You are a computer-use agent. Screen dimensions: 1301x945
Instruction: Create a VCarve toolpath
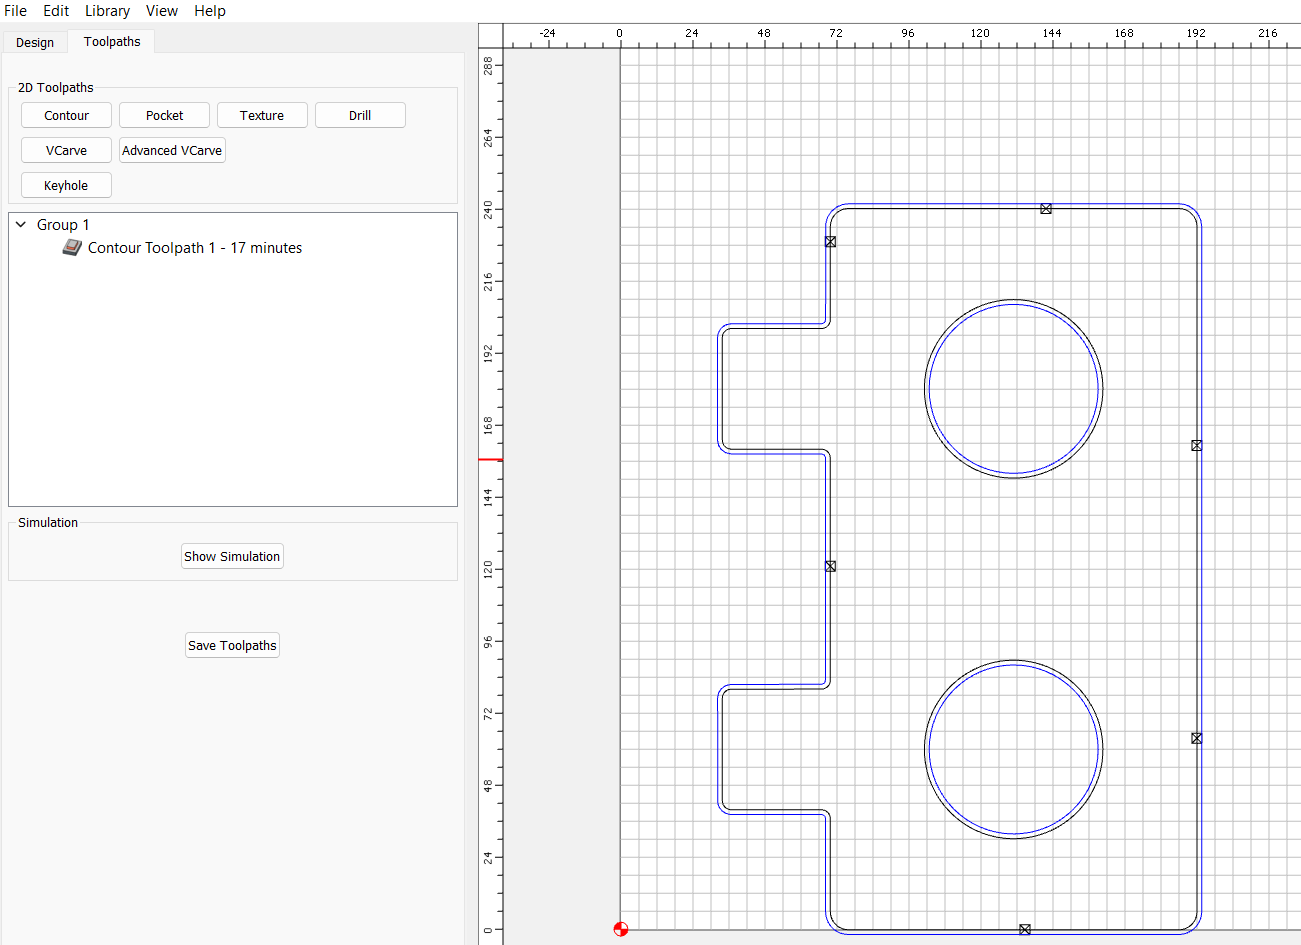click(x=66, y=150)
